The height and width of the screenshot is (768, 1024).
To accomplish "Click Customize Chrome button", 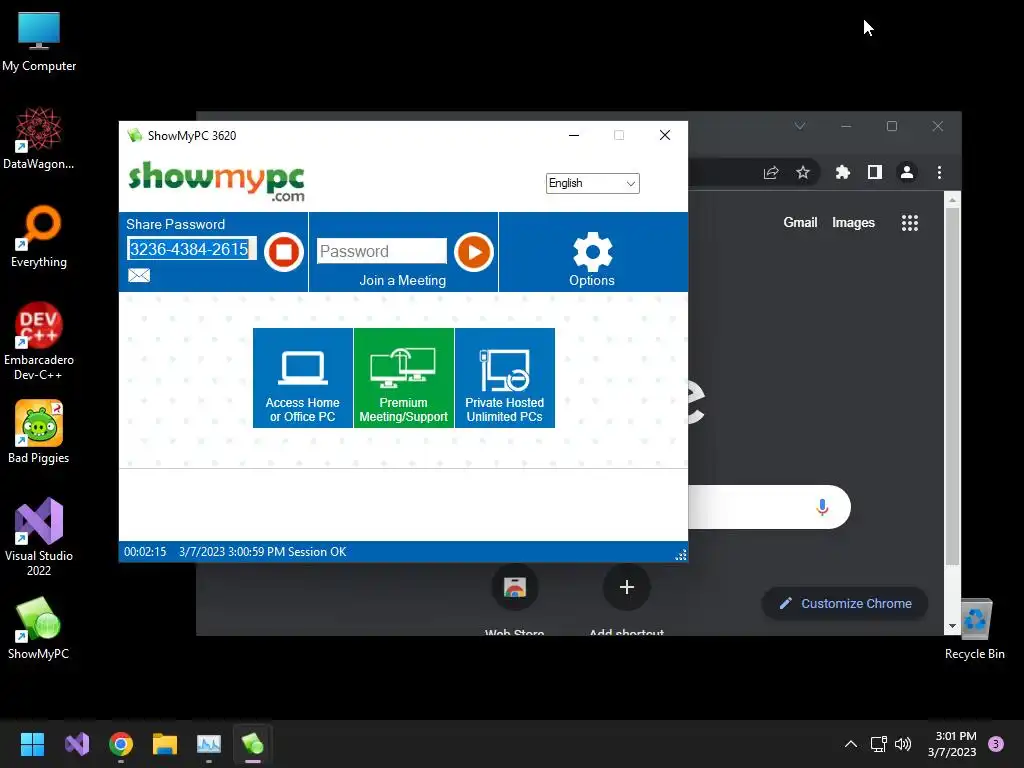I will (845, 603).
